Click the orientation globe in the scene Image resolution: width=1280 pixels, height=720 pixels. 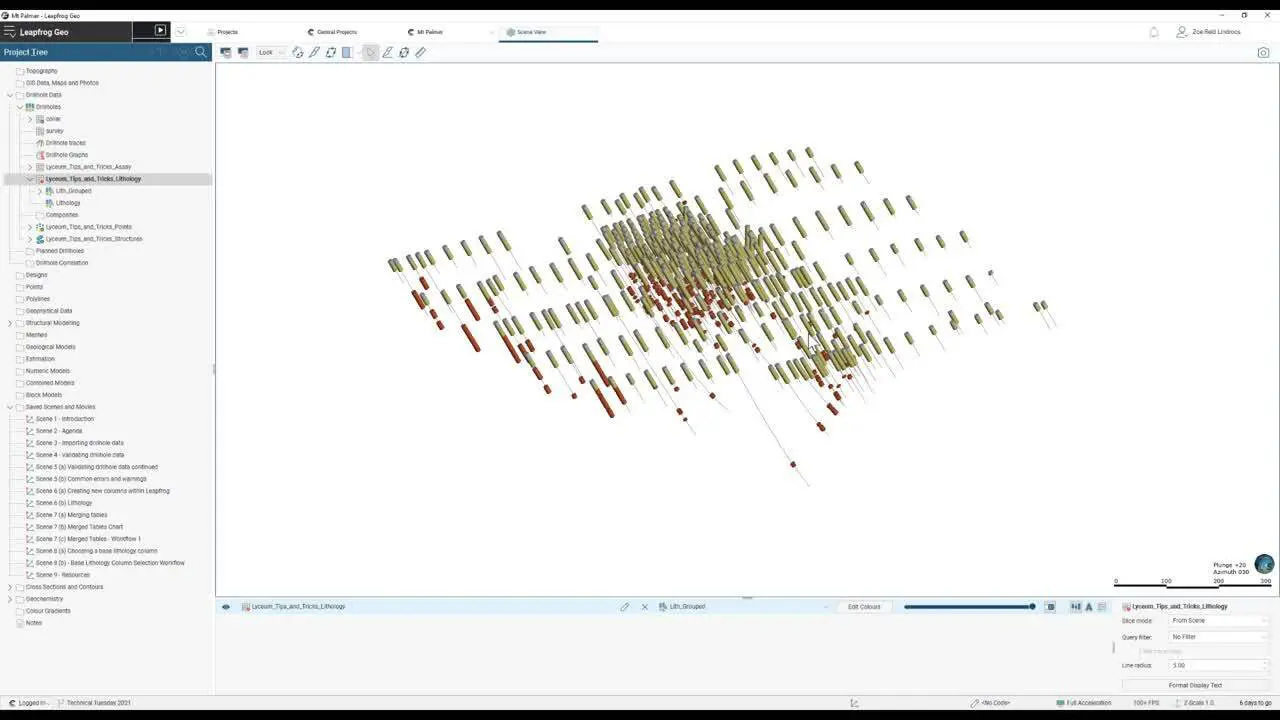[1264, 564]
